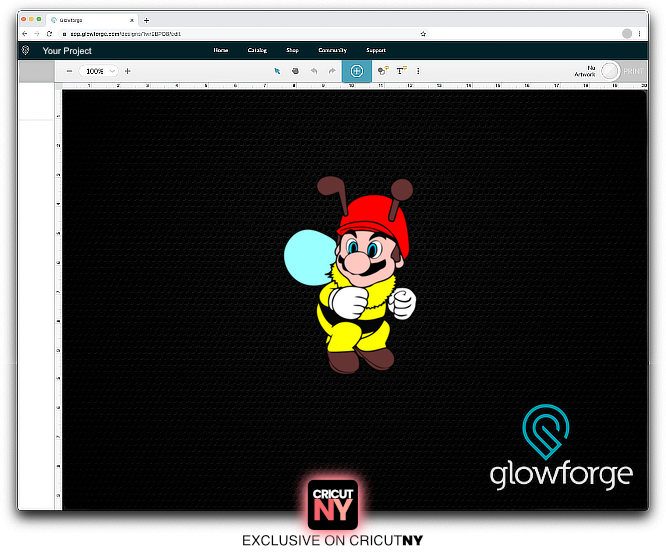Viewport: 666px width, 552px height.
Task: Click the Glowforge logo icon beside Your Project
Action: click(25, 50)
